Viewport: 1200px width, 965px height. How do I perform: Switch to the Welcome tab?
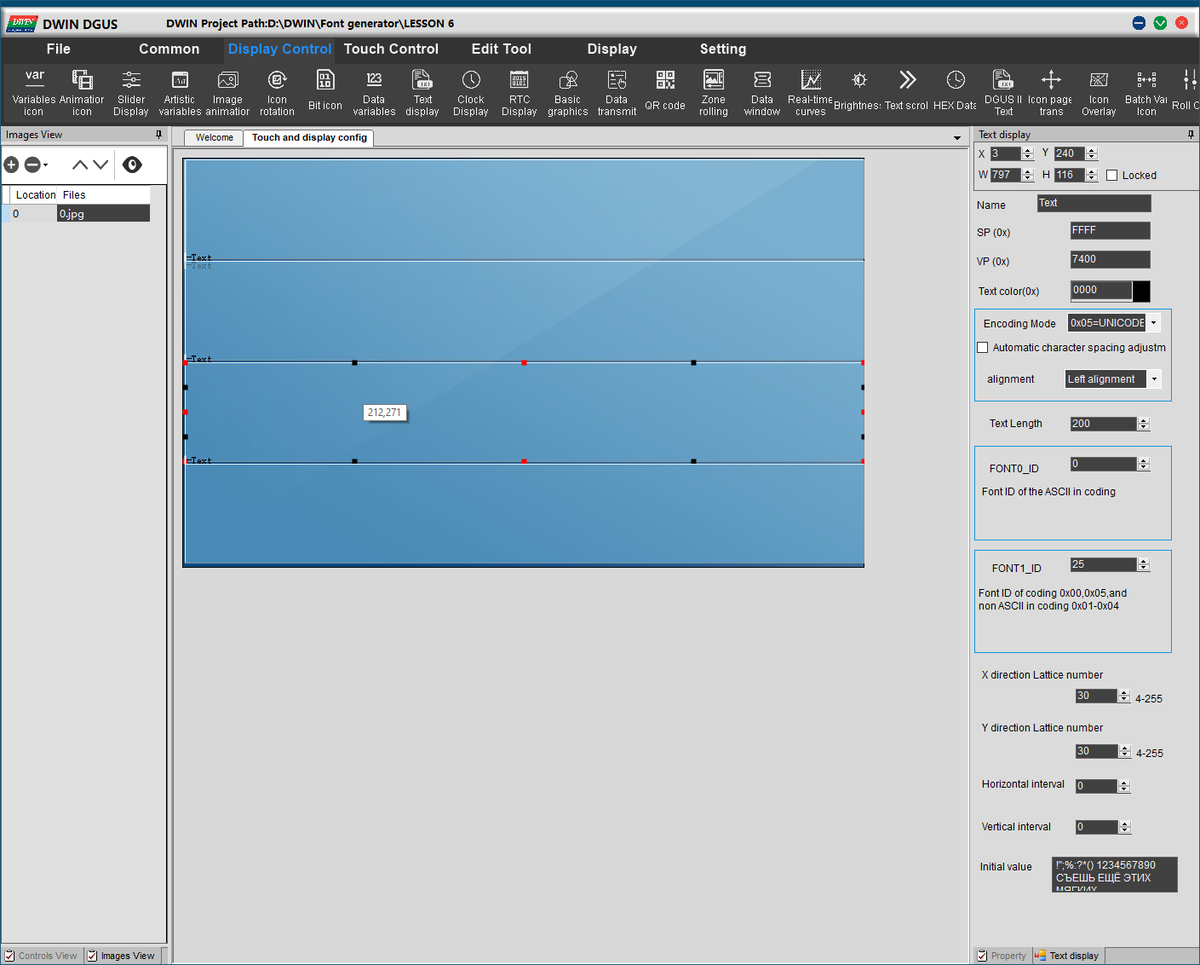click(214, 138)
